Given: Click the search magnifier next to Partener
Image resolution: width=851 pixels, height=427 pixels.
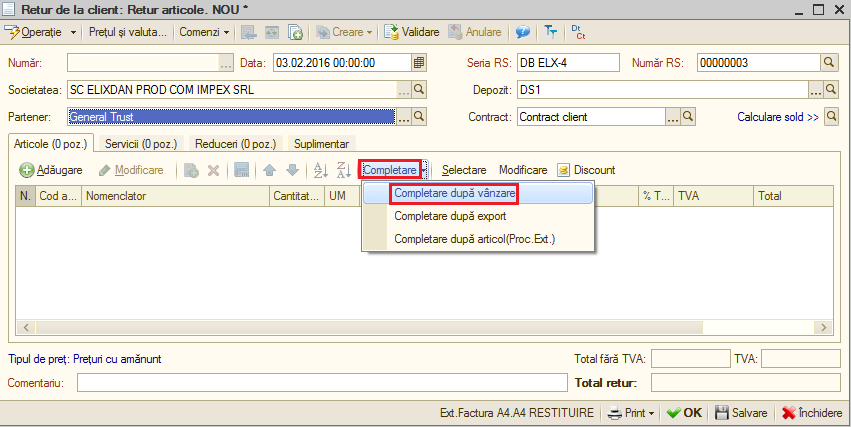Looking at the screenshot, I should click(419, 116).
